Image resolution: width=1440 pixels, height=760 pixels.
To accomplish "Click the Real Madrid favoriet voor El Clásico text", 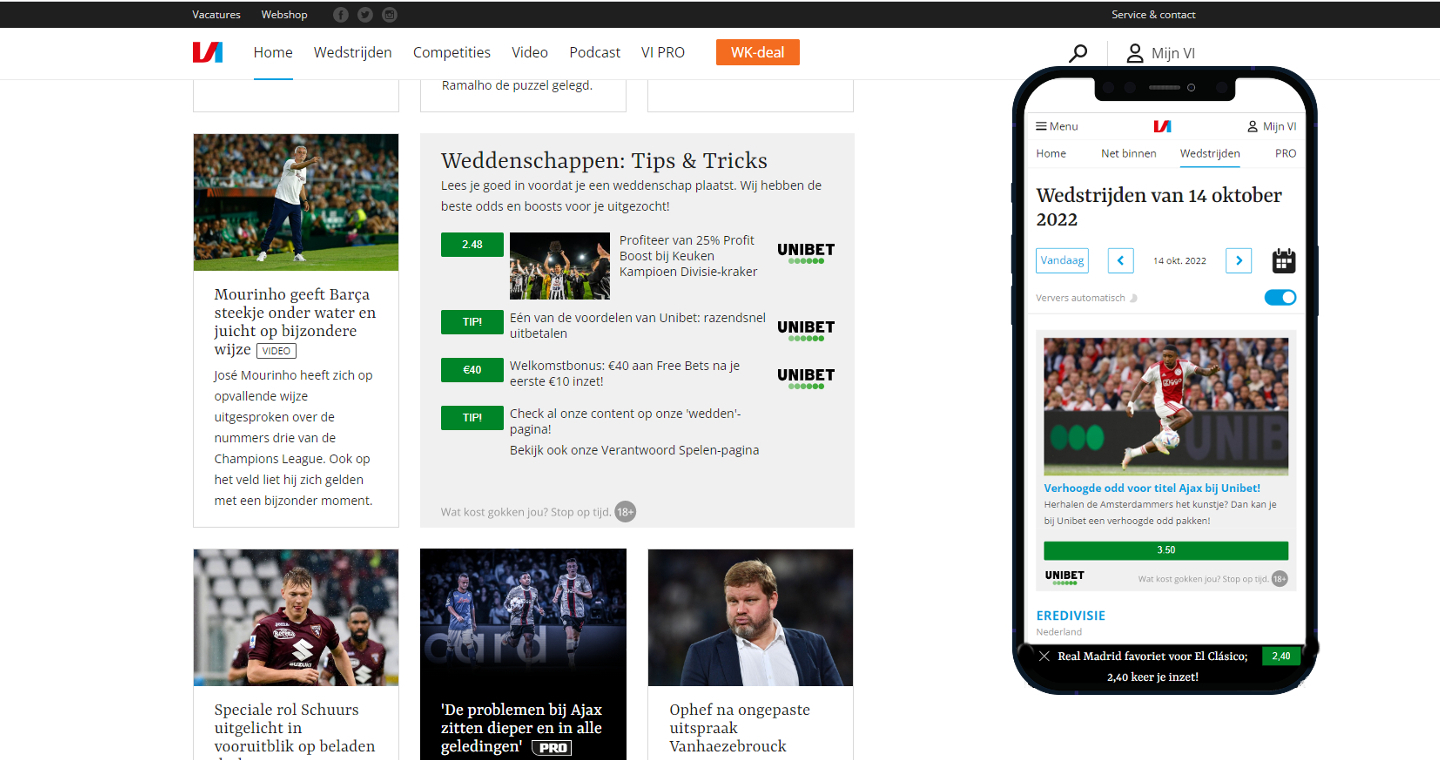I will click(x=1152, y=656).
